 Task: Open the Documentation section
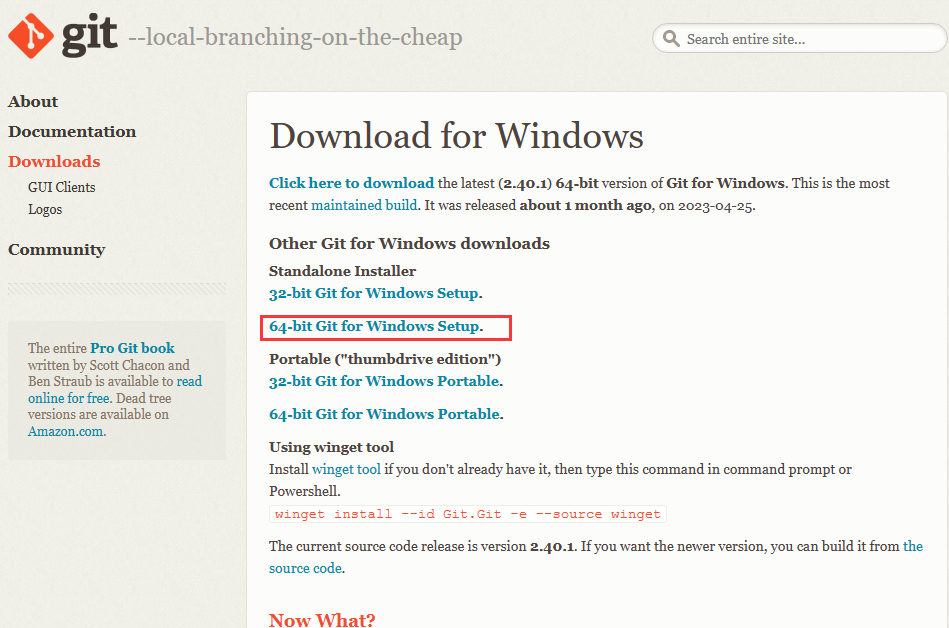coord(72,132)
